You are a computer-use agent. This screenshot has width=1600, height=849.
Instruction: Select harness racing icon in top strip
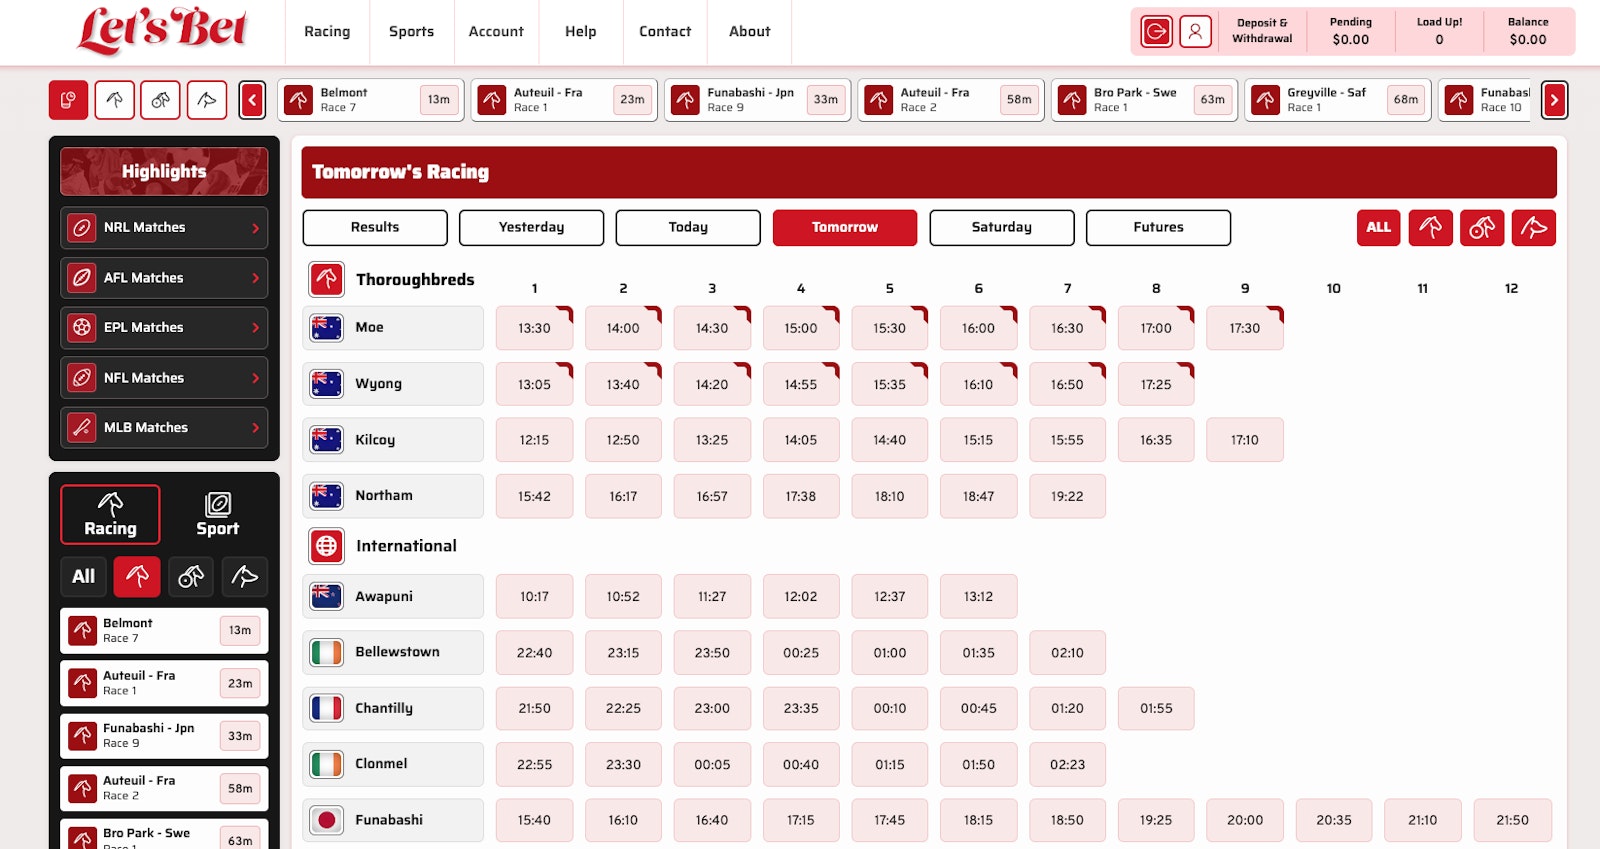pyautogui.click(x=160, y=100)
